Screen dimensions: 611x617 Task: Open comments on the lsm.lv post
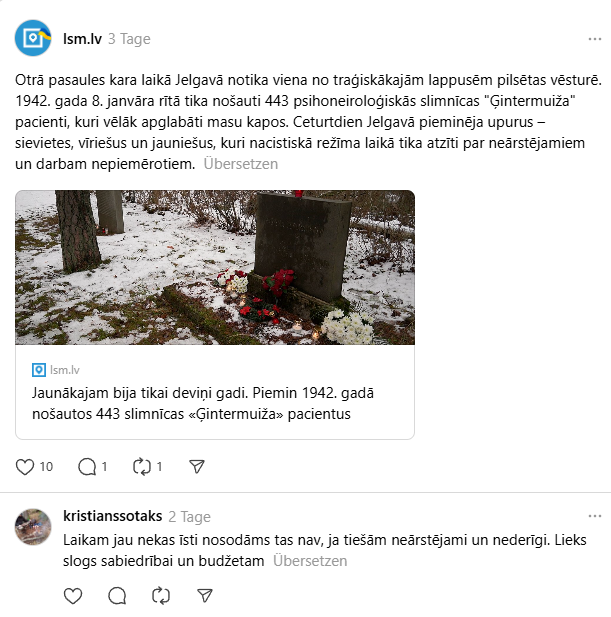[87, 467]
